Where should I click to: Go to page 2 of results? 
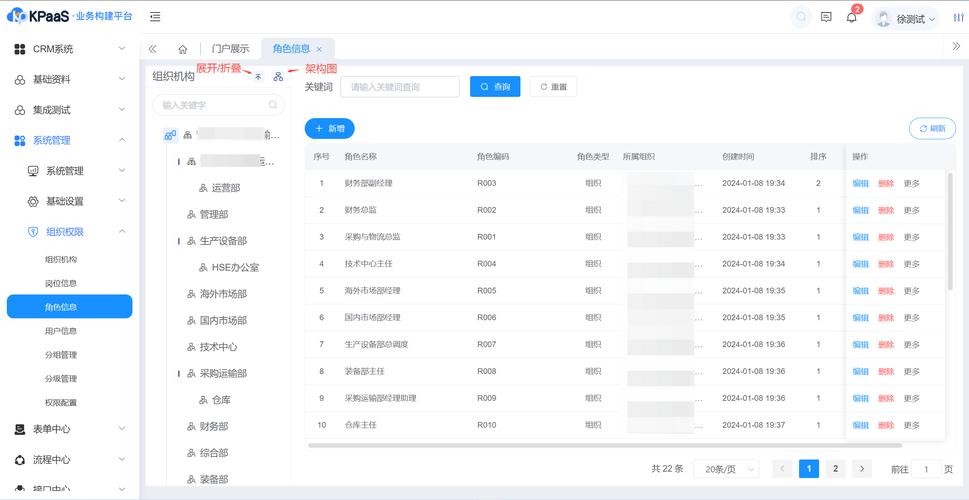836,468
